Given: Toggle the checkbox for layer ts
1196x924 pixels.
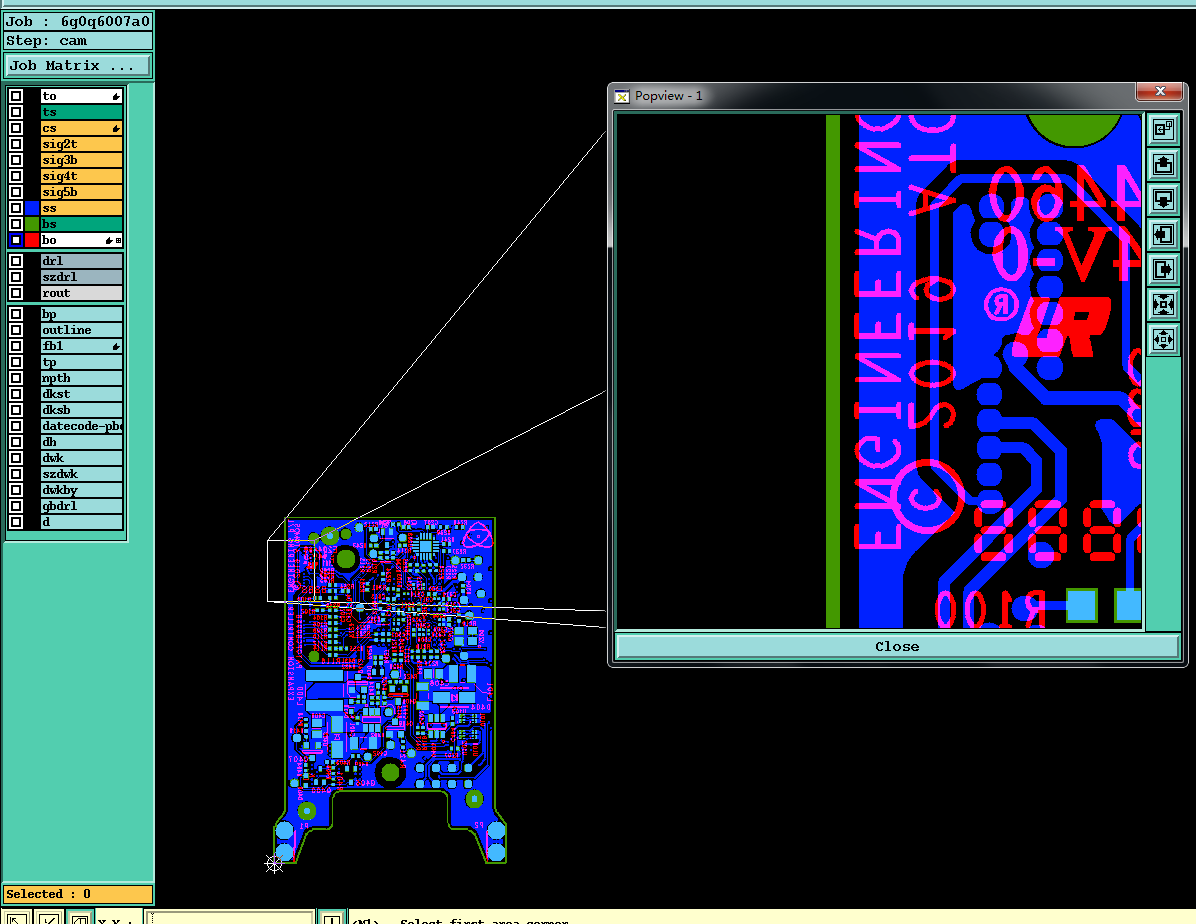Looking at the screenshot, I should point(16,112).
